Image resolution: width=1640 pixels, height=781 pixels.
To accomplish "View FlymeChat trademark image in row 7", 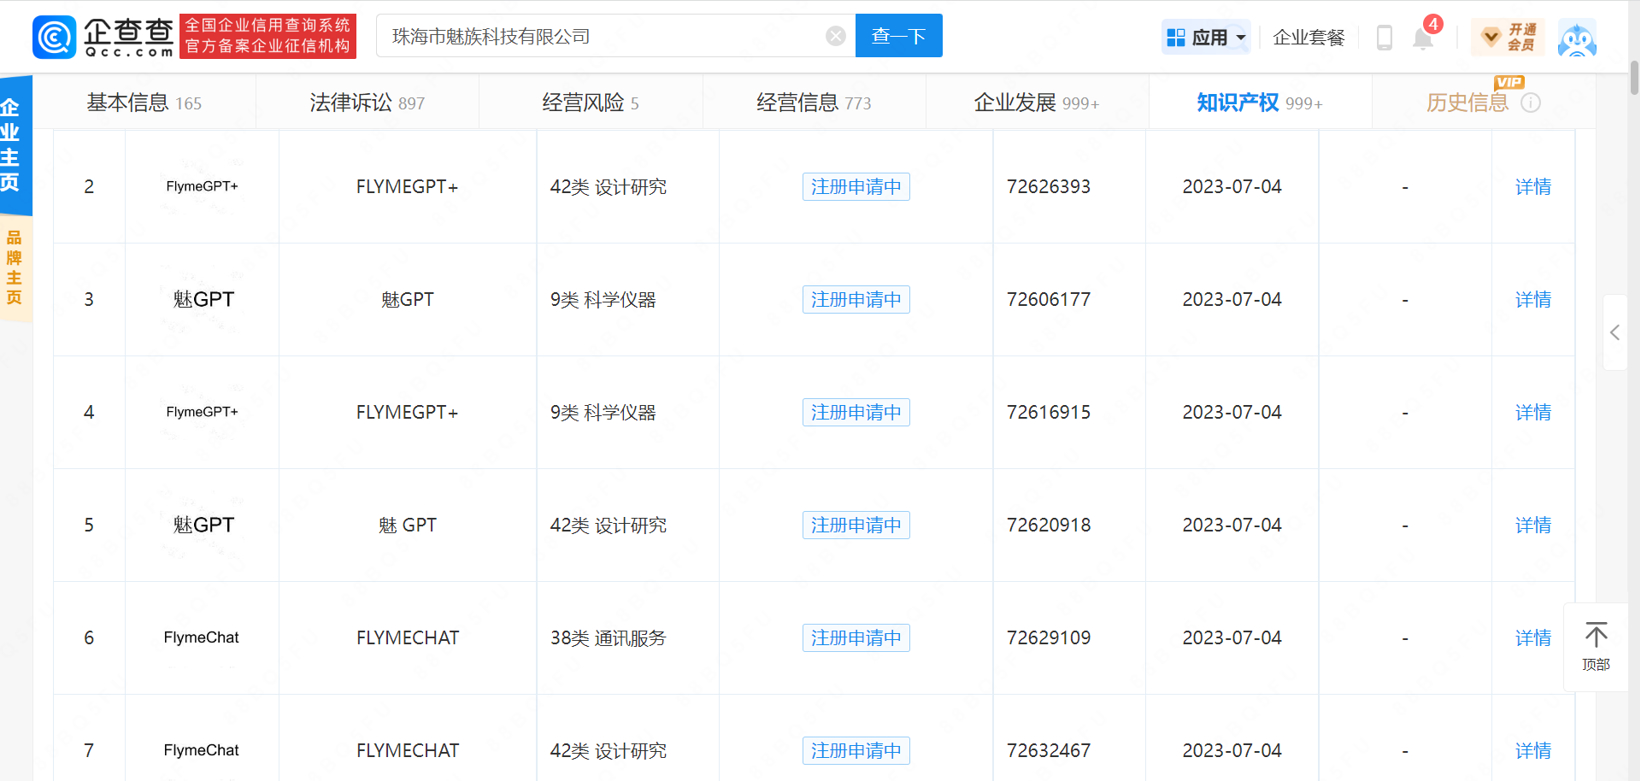I will click(x=201, y=750).
